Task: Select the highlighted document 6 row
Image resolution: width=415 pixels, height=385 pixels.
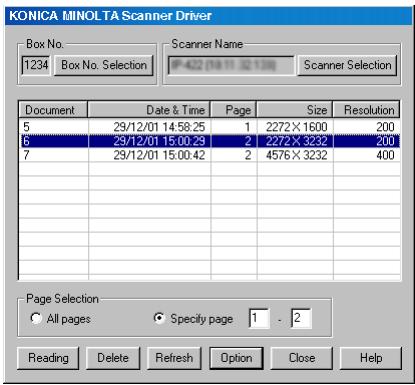Action: click(210, 141)
